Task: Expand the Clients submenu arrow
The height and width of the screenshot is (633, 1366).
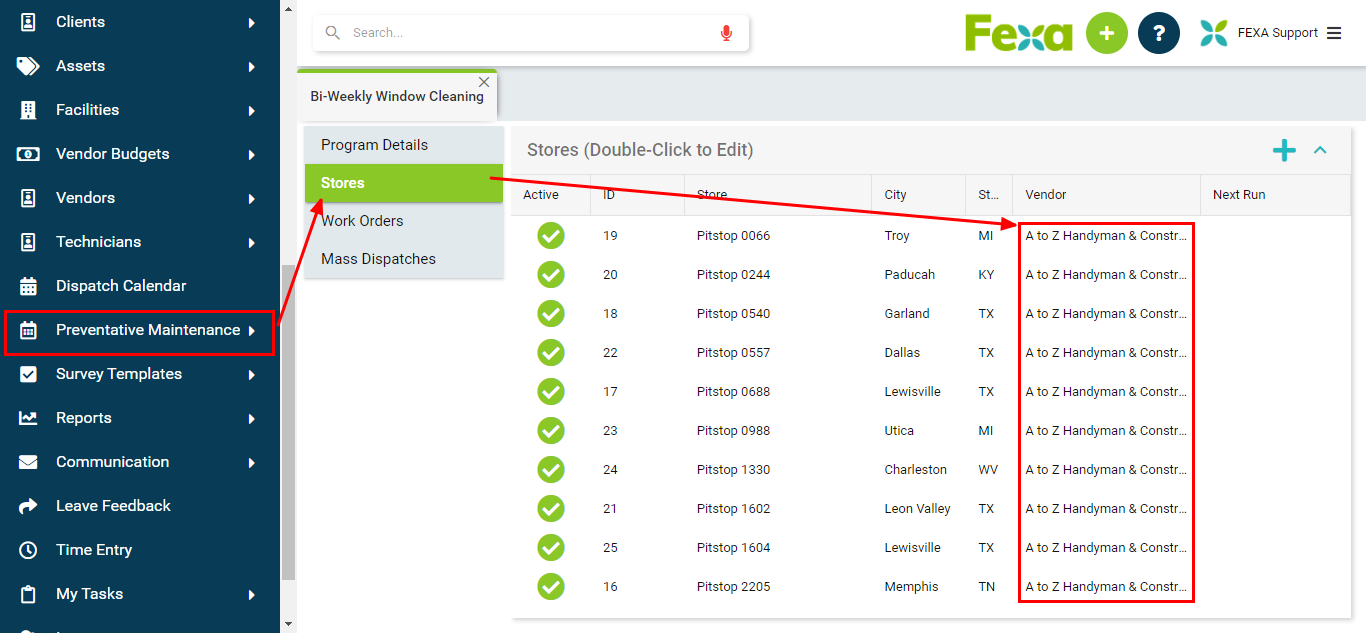Action: pyautogui.click(x=252, y=22)
